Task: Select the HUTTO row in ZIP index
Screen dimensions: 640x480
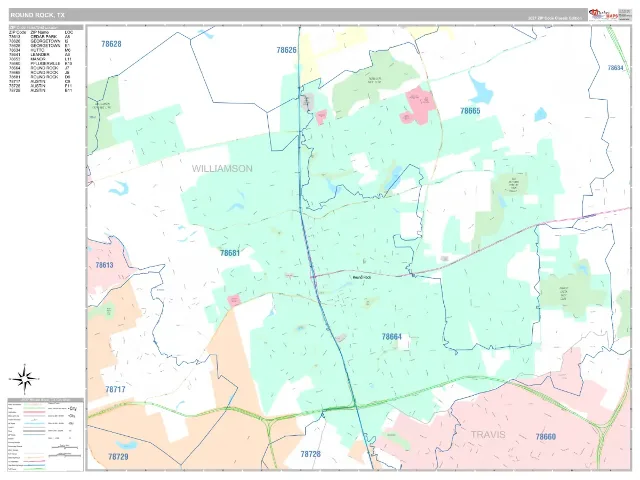Action: click(x=40, y=50)
